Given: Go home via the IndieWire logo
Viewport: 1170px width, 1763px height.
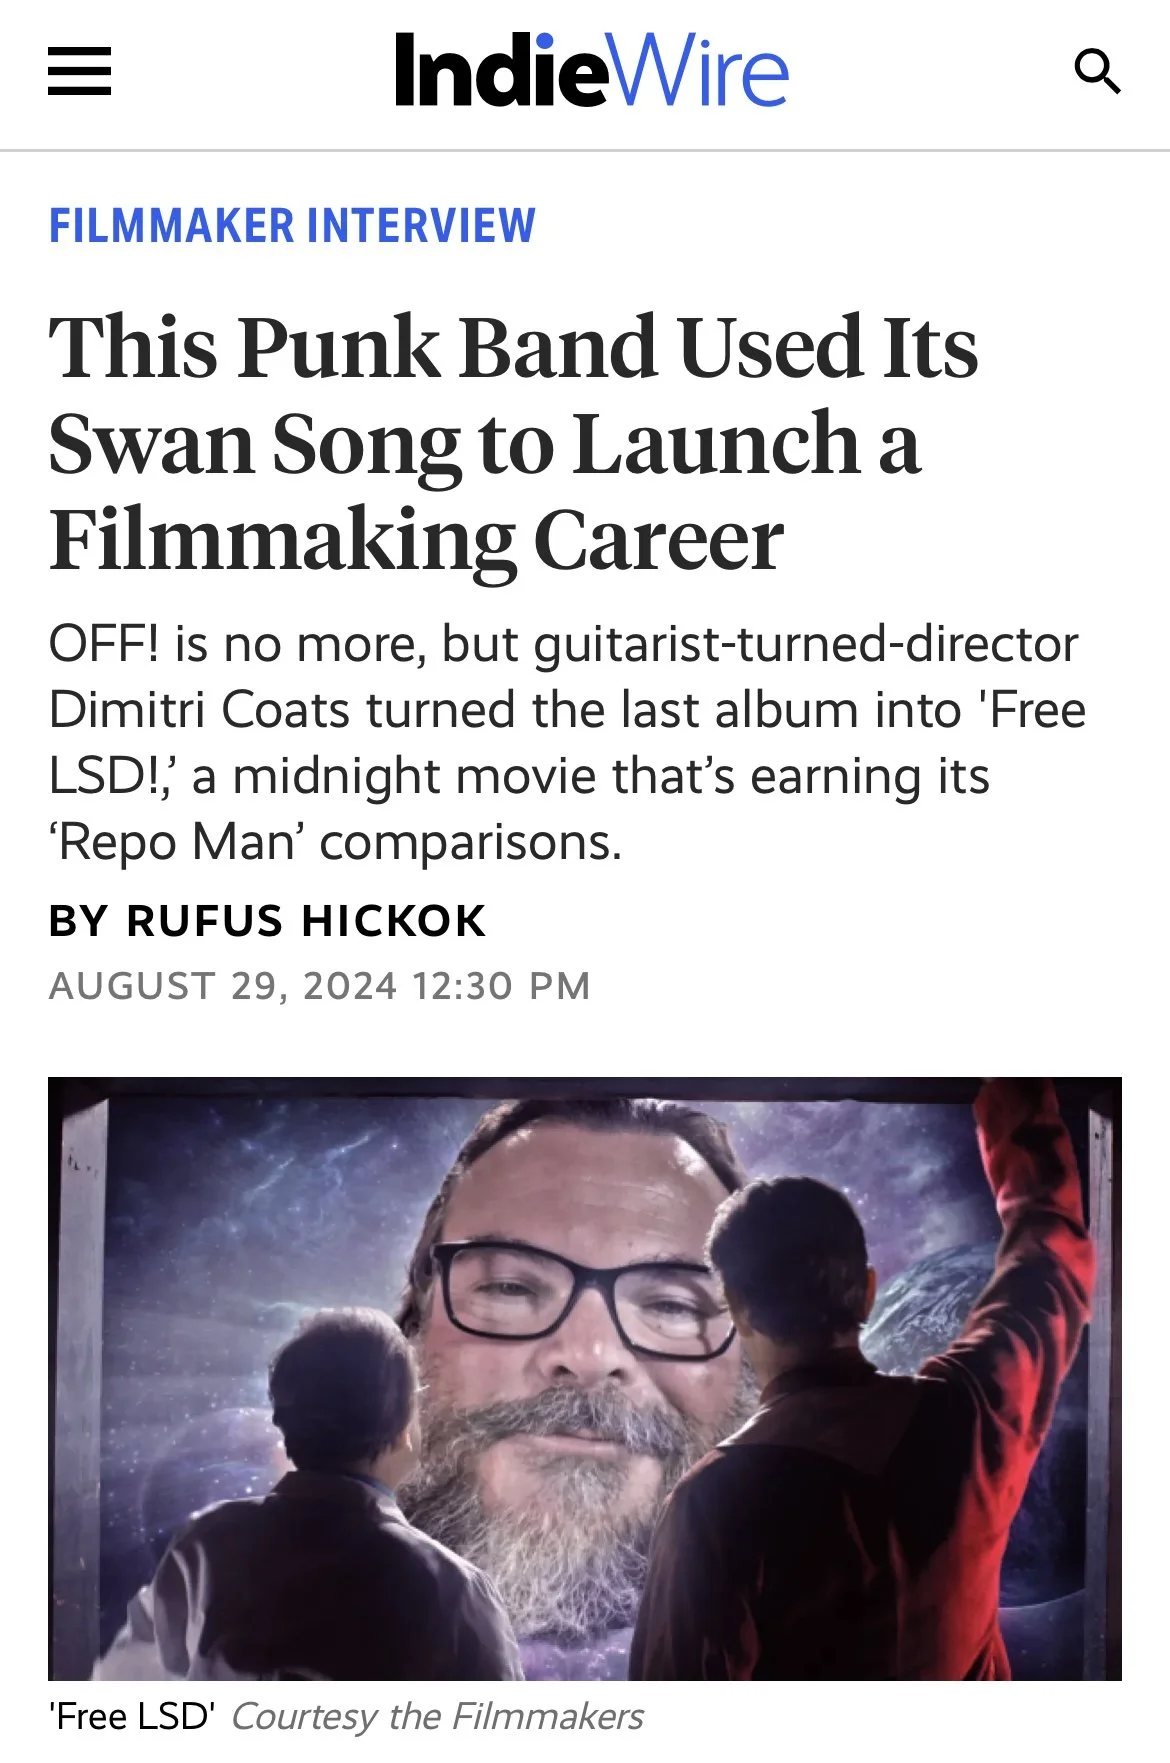Looking at the screenshot, I should tap(591, 70).
